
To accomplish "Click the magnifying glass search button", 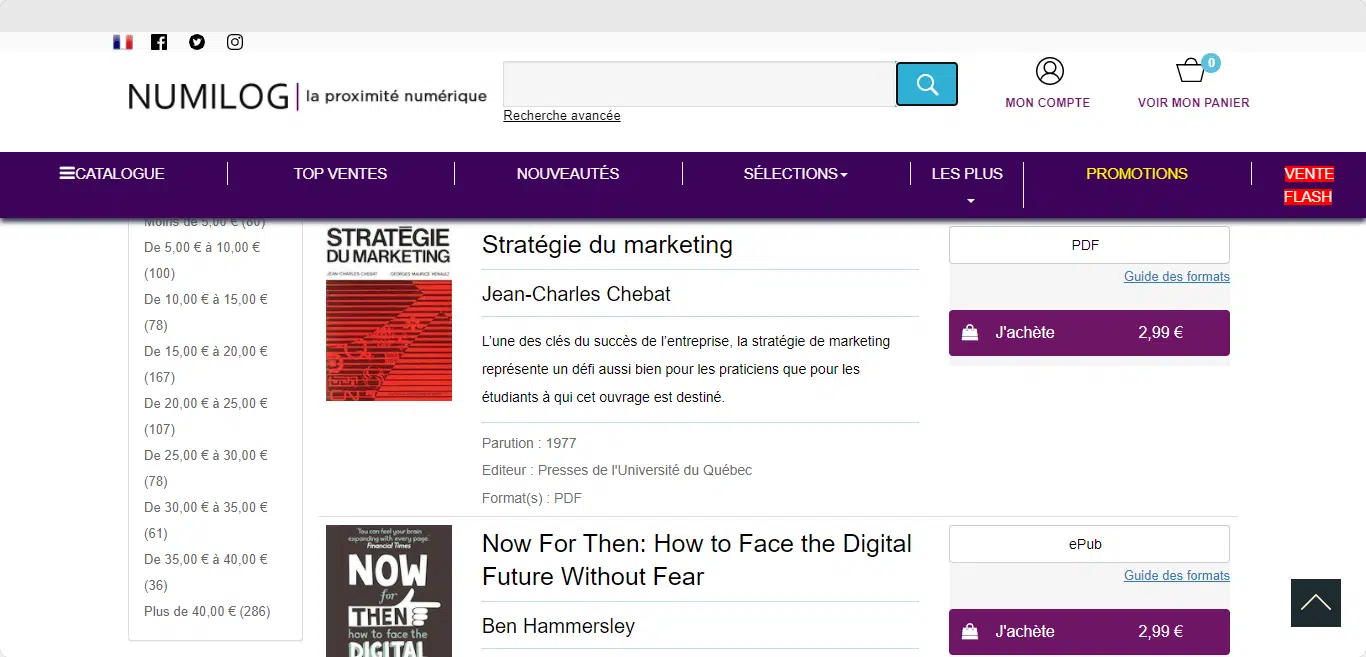I will tap(926, 84).
